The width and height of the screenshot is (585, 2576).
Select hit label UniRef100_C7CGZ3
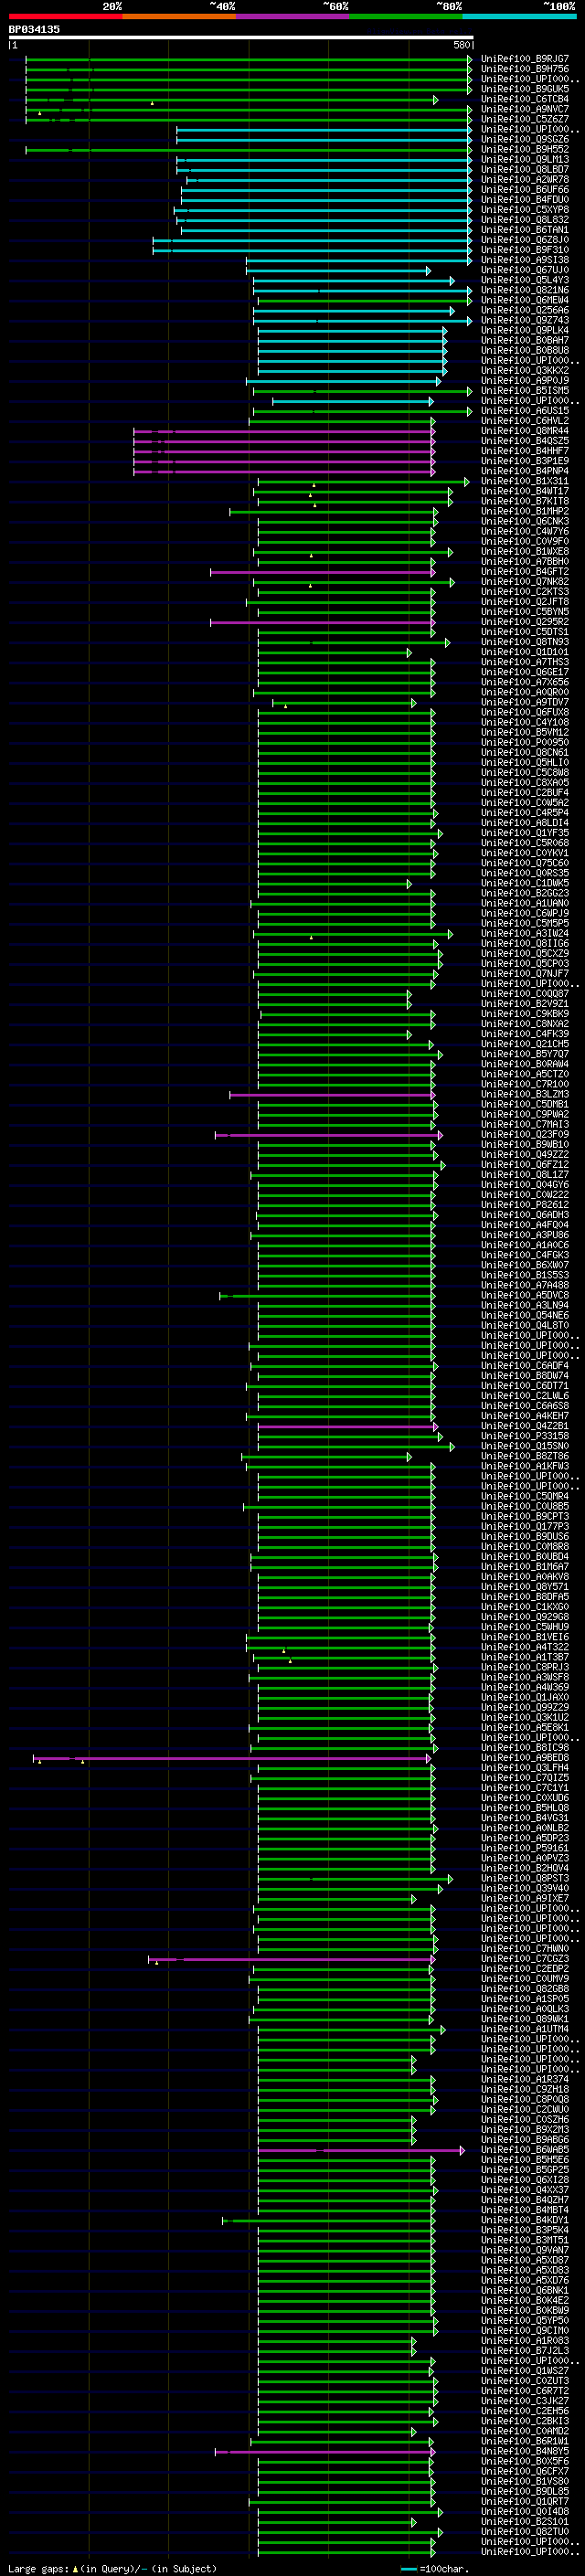tap(525, 1958)
